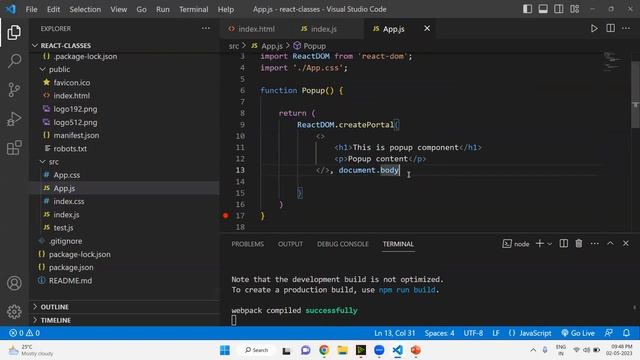The height and width of the screenshot is (360, 640).
Task: Open test.js in the explorer
Action: pyautogui.click(x=63, y=228)
